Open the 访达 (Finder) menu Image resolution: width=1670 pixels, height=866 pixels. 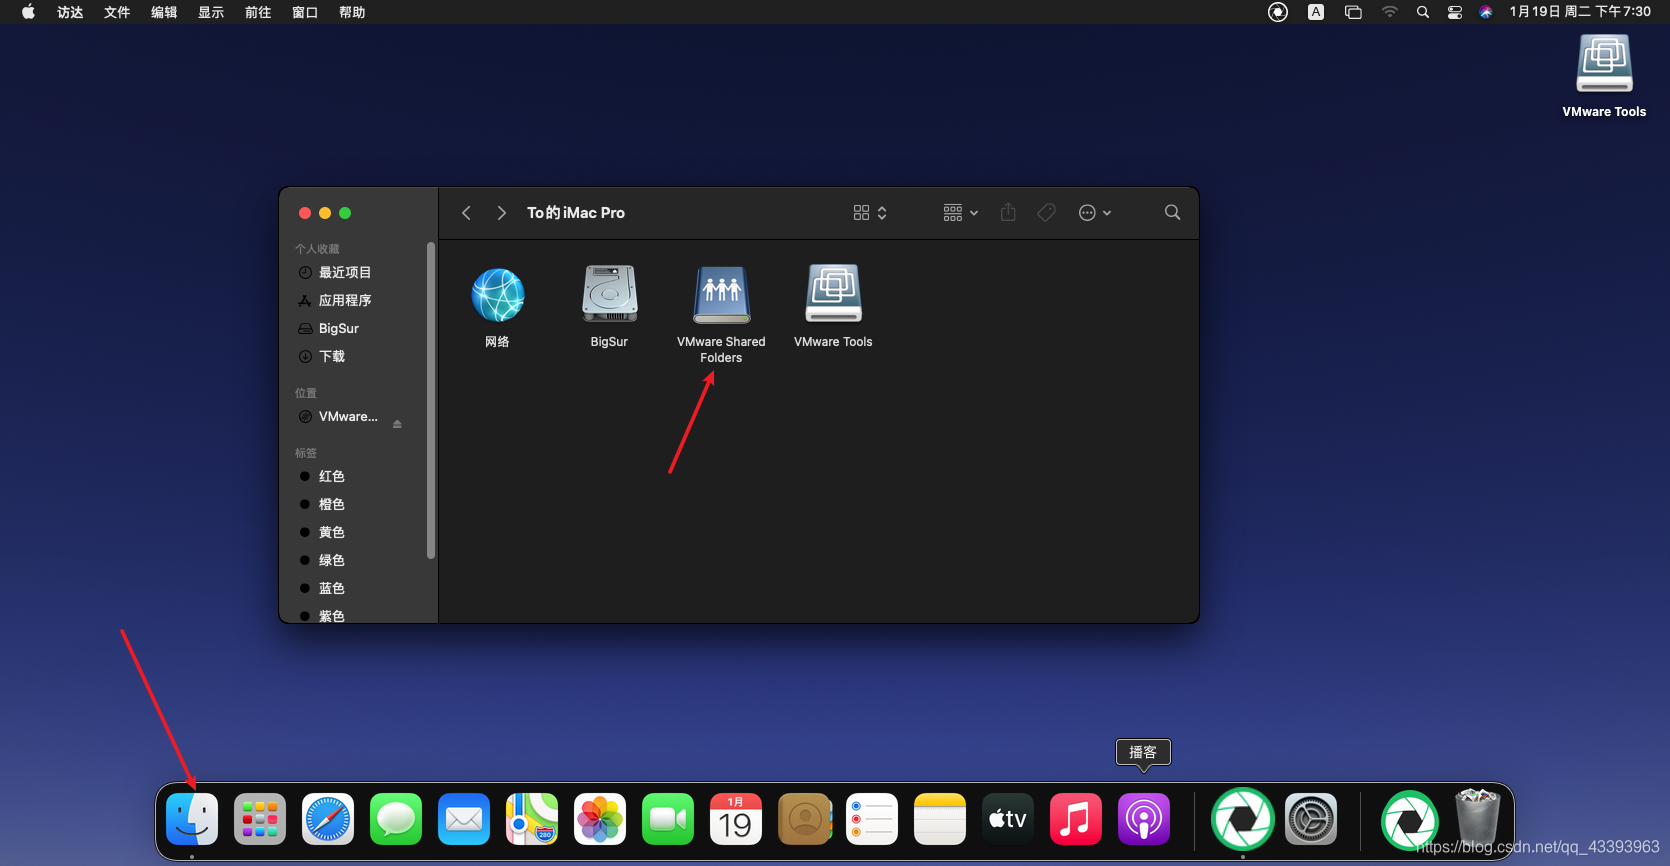[70, 12]
